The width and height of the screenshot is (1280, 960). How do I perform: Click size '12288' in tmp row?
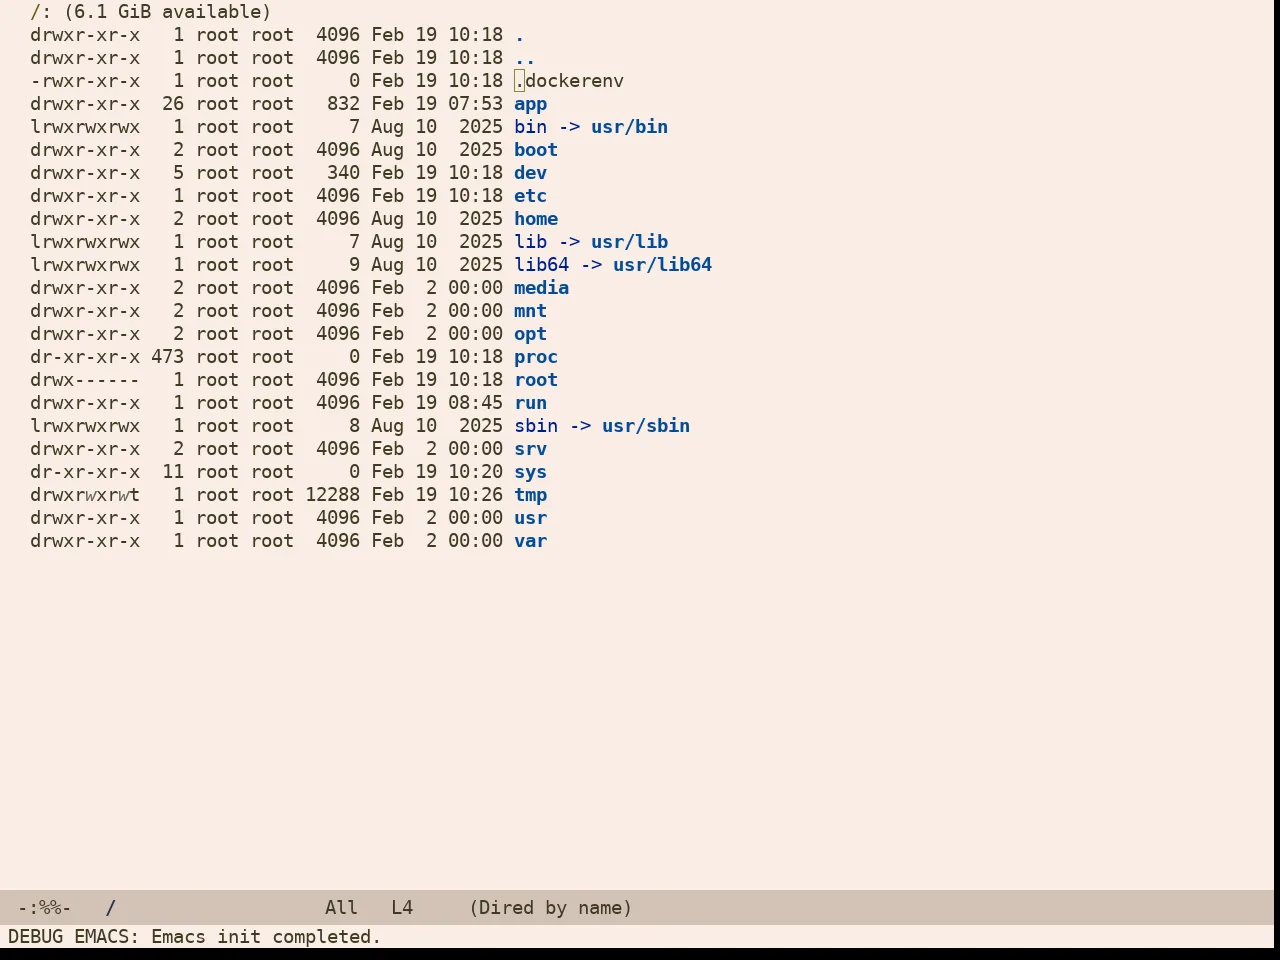(x=332, y=495)
